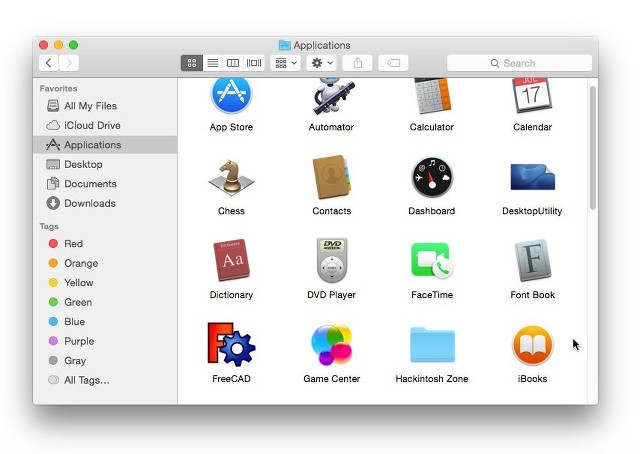This screenshot has height=454, width=640.
Task: Filter by the Orange tag
Action: coord(105,263)
